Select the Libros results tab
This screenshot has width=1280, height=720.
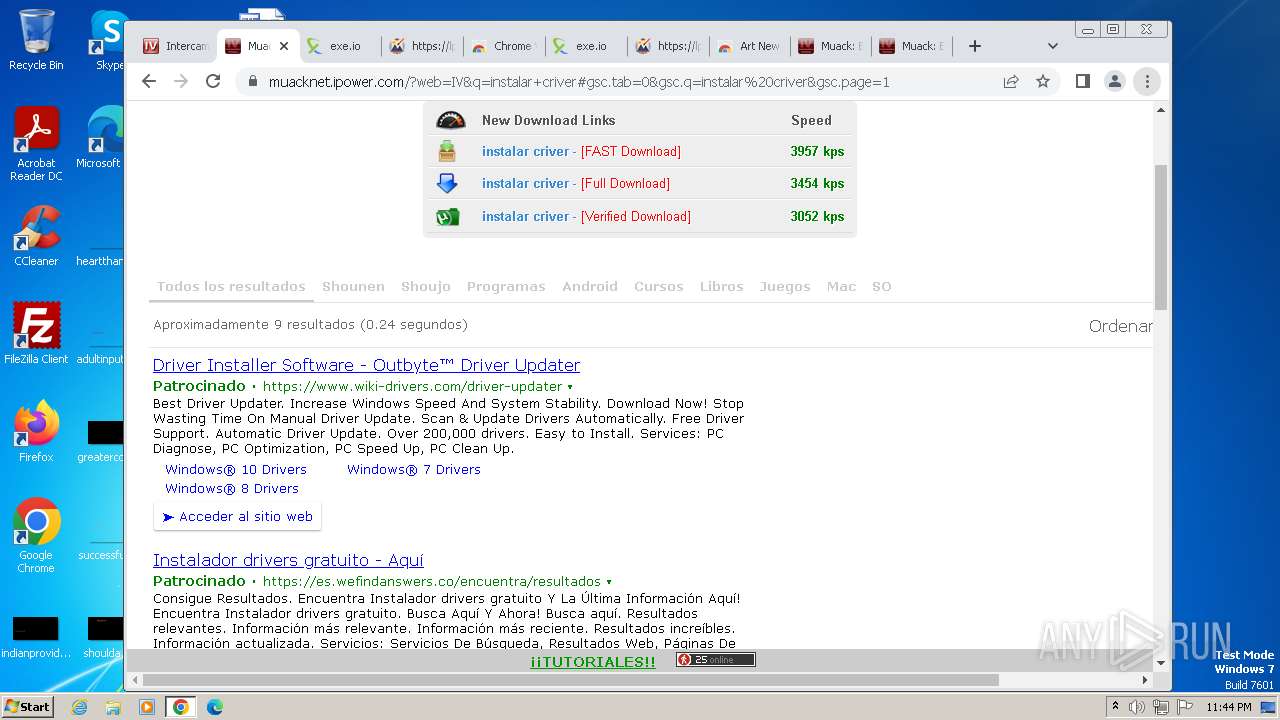(722, 286)
